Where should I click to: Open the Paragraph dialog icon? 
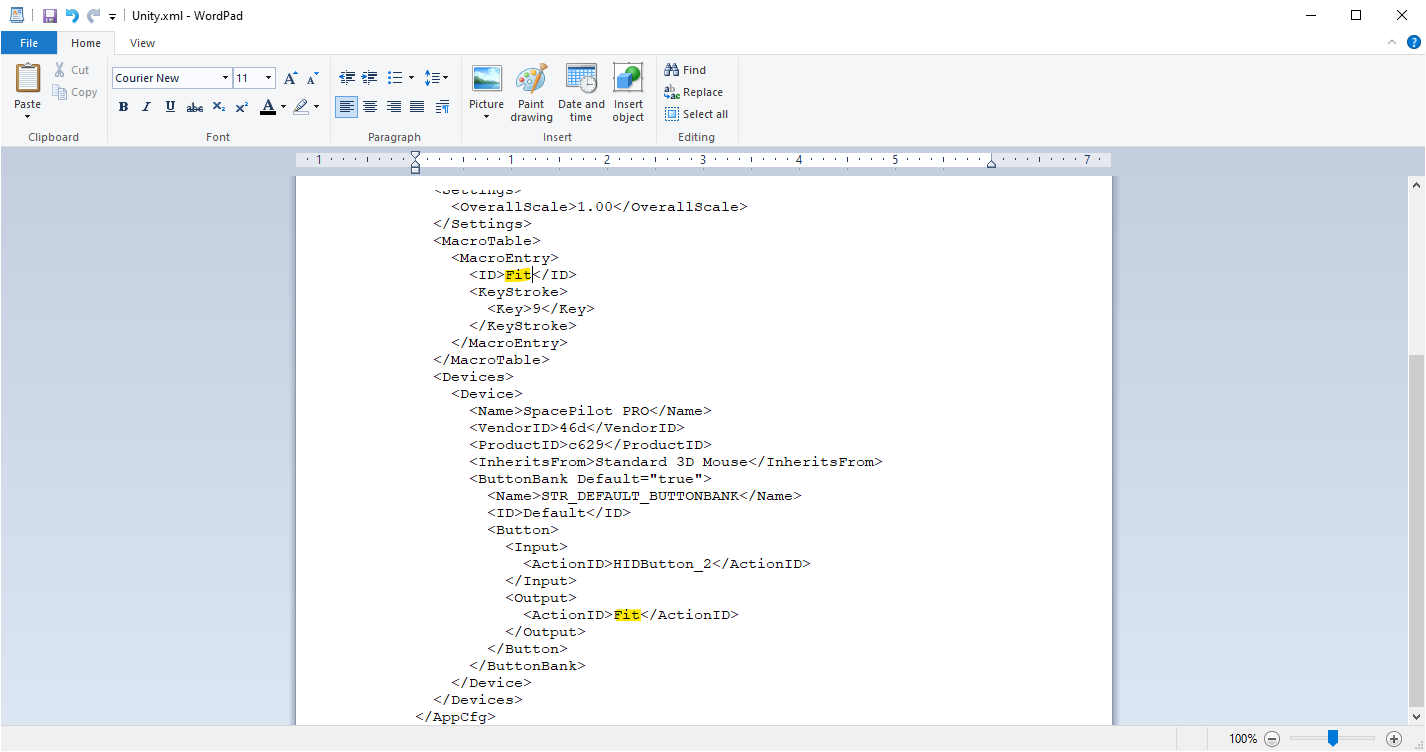click(x=442, y=107)
